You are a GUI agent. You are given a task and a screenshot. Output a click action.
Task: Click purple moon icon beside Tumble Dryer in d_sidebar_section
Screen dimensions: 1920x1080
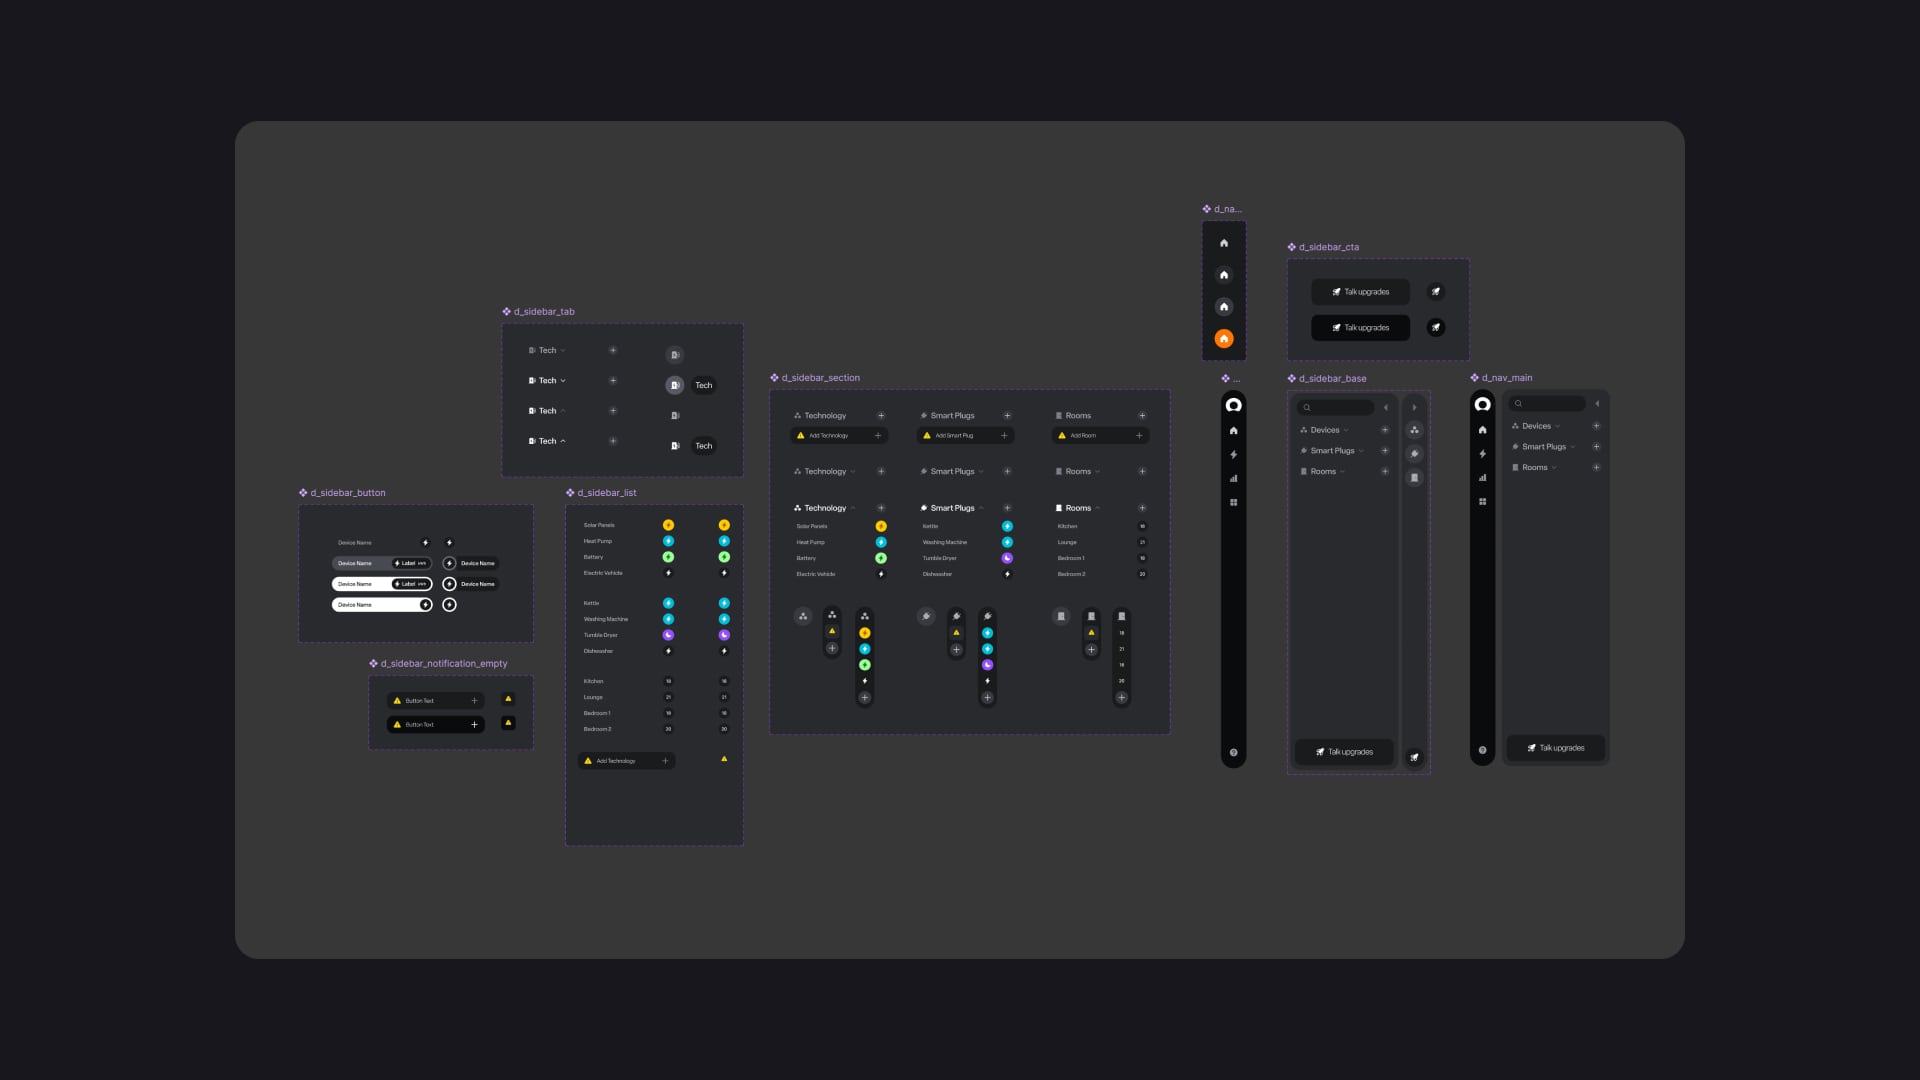coord(1007,558)
